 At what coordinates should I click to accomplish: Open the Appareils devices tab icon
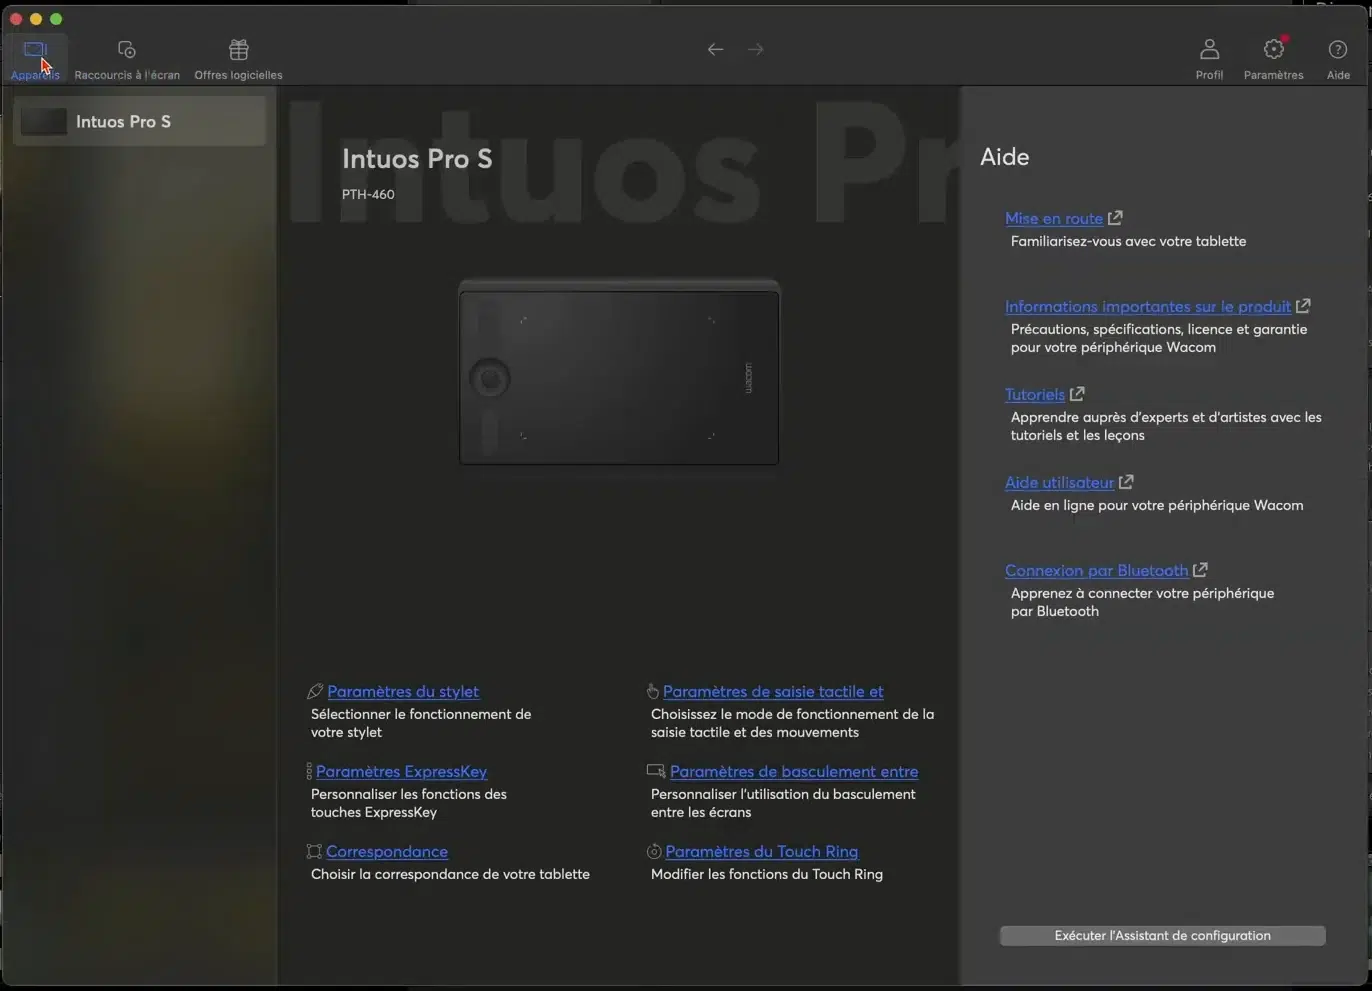[35, 50]
